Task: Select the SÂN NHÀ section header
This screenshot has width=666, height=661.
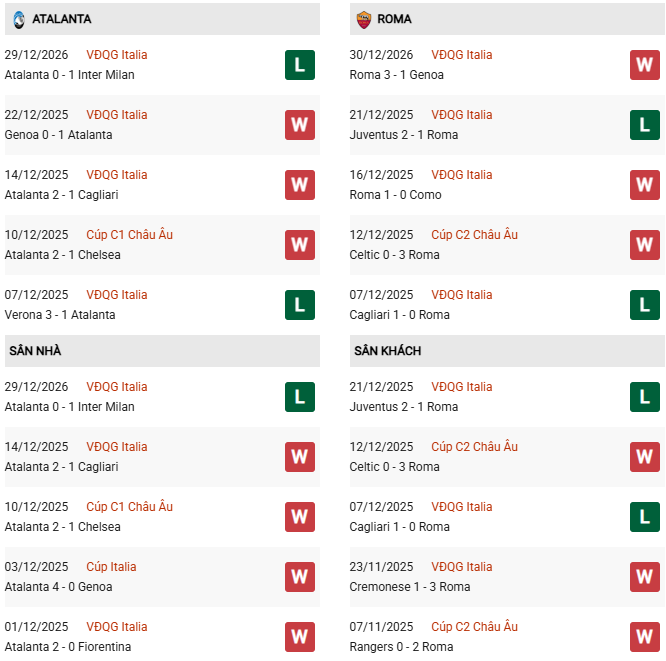Action: (36, 351)
